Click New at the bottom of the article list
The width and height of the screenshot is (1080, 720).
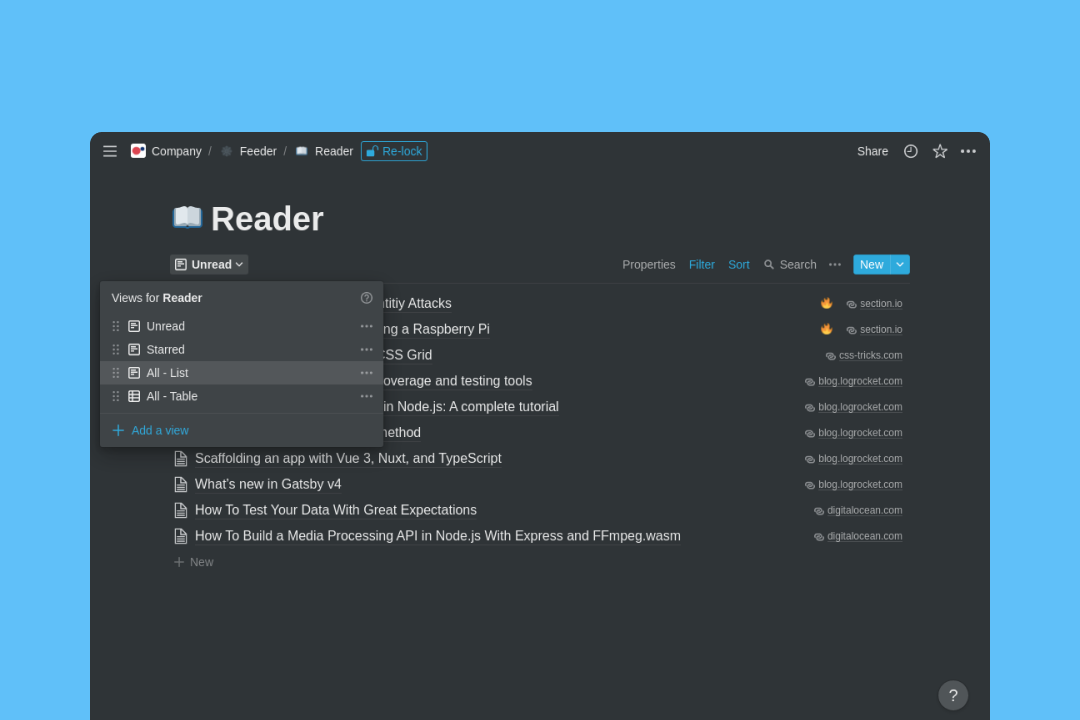click(194, 561)
